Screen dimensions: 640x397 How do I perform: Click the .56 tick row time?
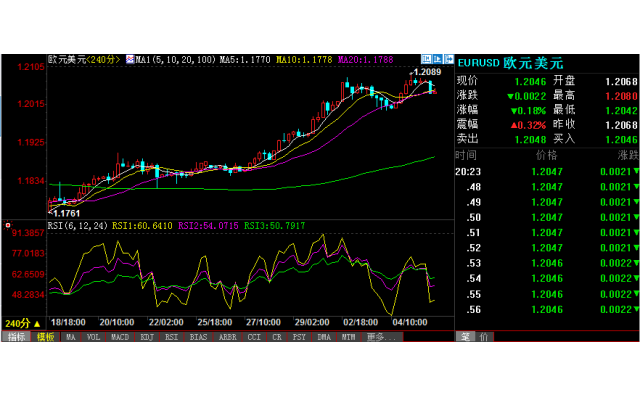pos(473,310)
